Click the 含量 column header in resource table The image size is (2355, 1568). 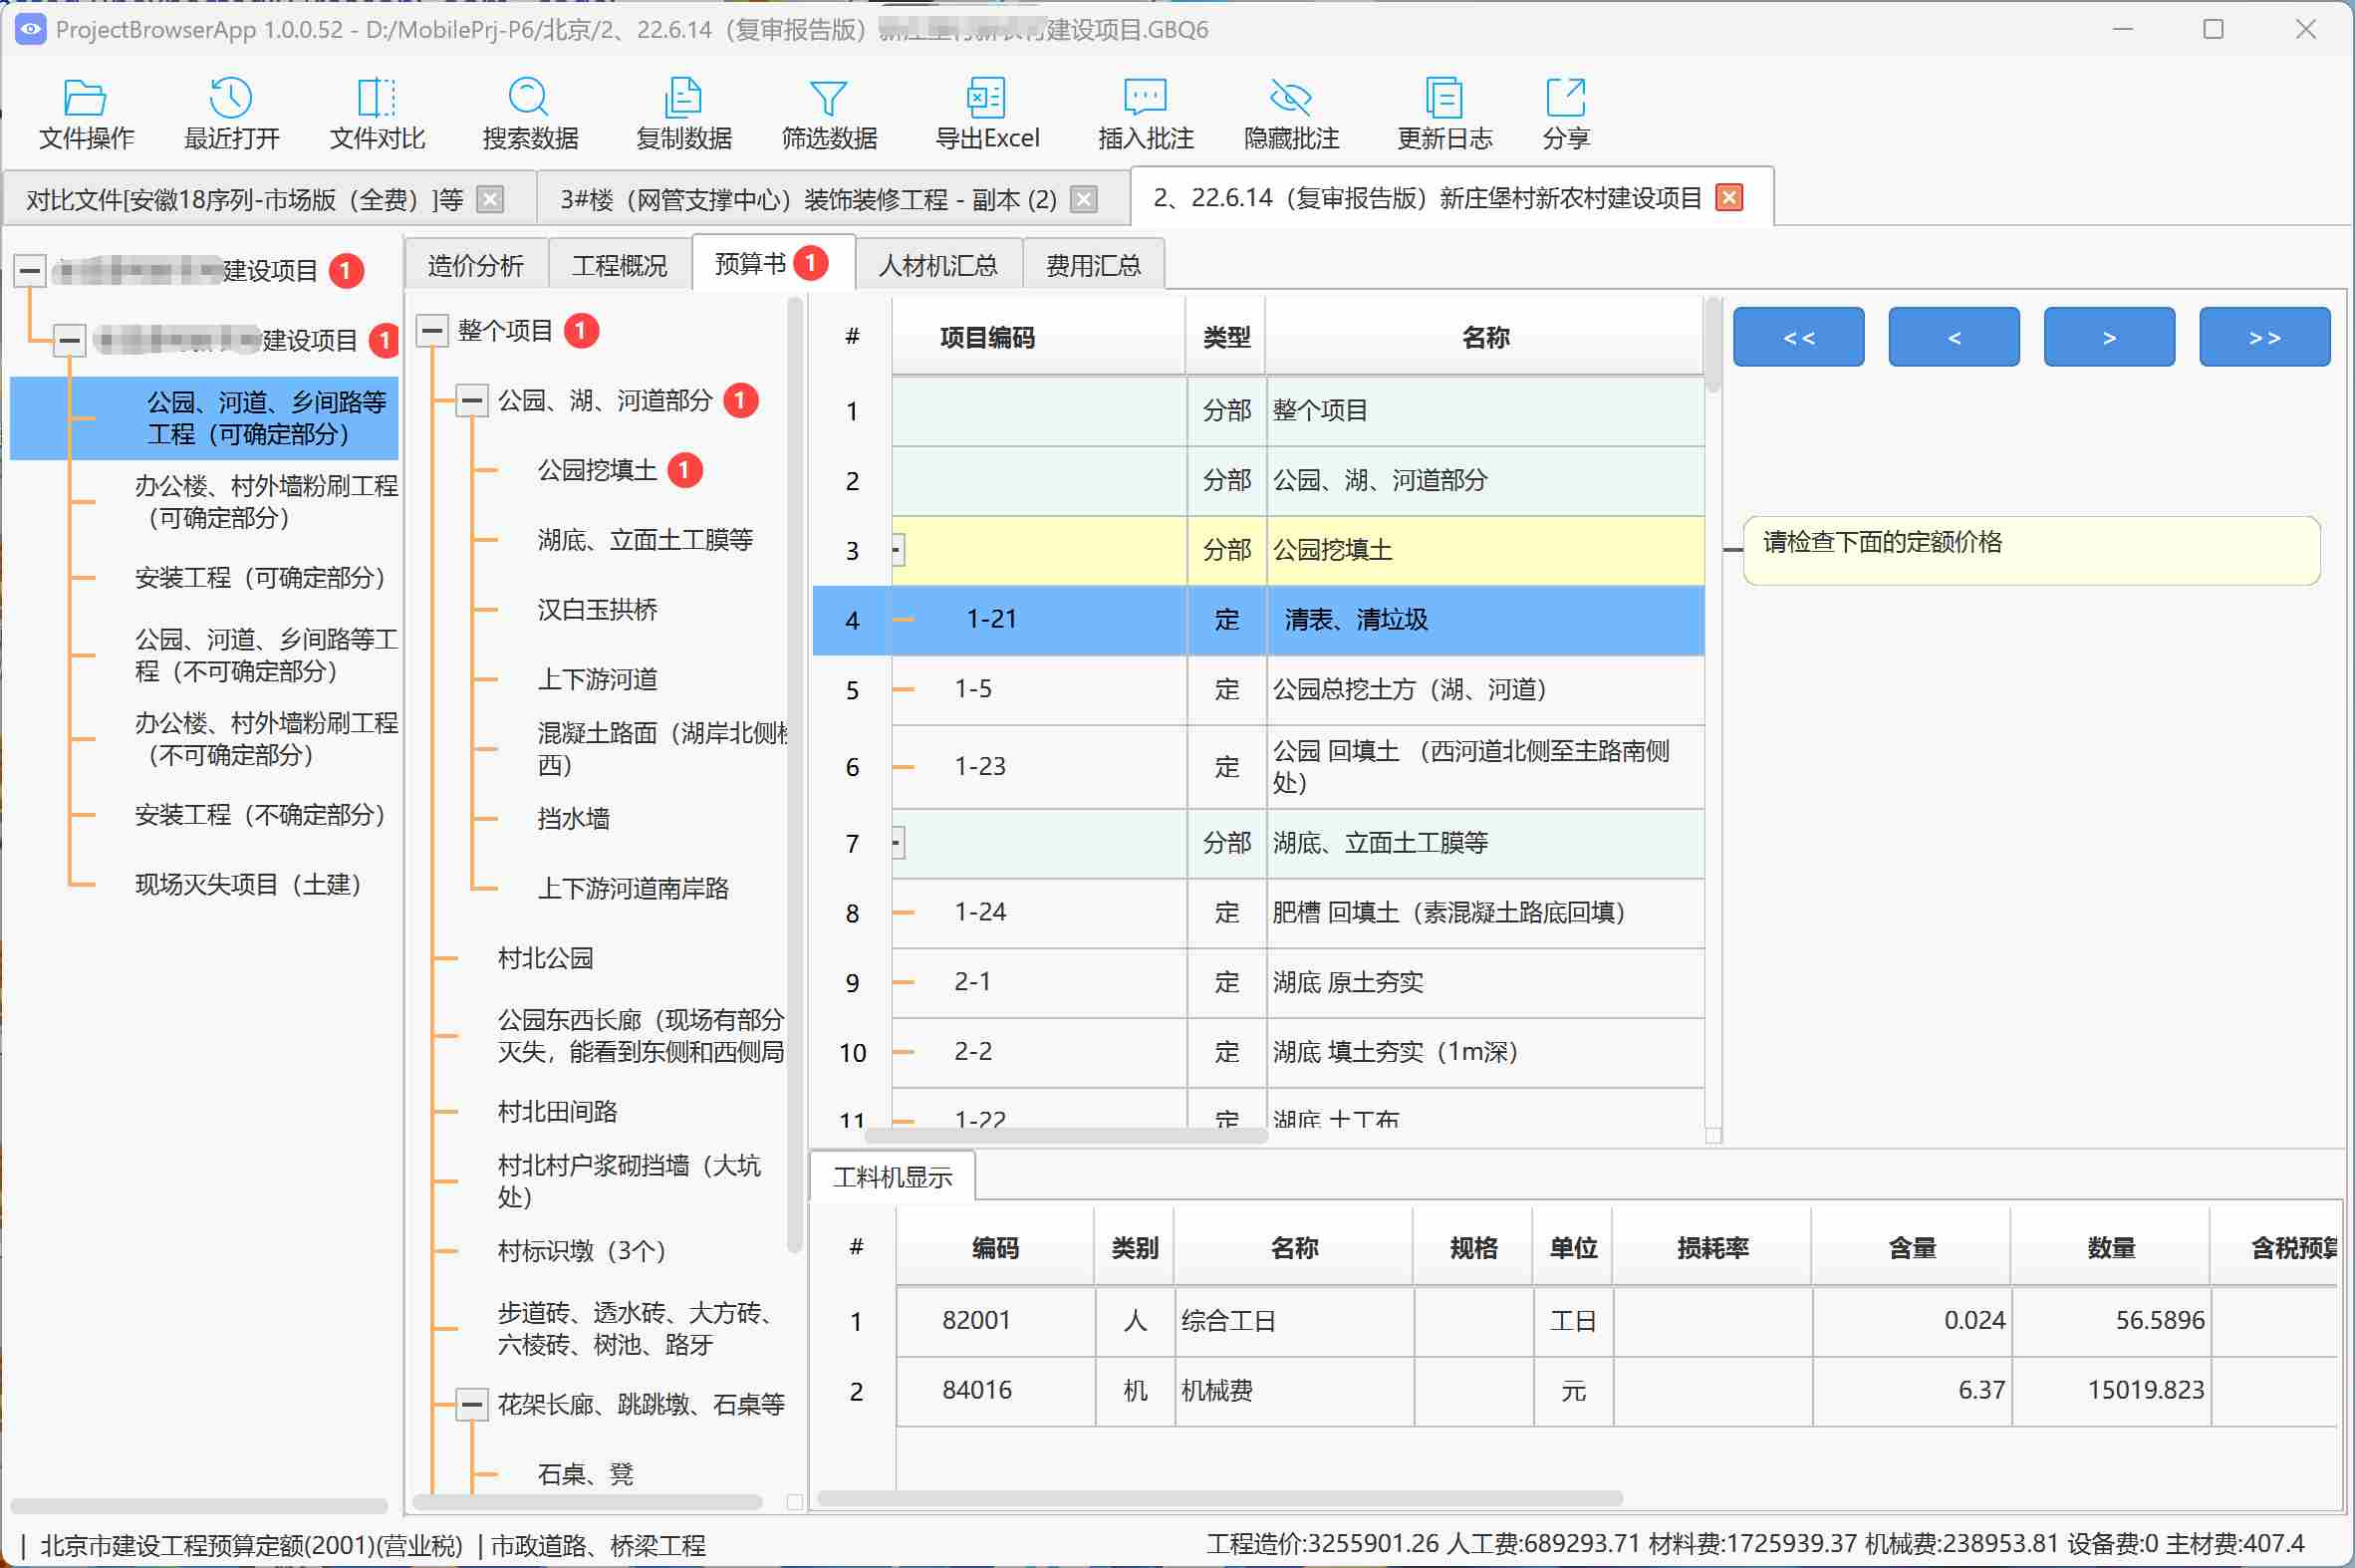1911,1247
